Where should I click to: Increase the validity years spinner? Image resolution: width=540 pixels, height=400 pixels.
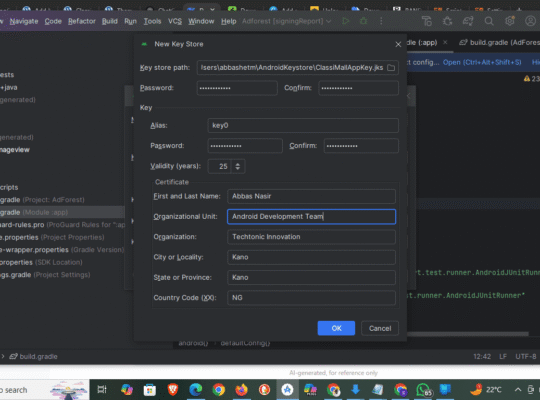click(238, 164)
